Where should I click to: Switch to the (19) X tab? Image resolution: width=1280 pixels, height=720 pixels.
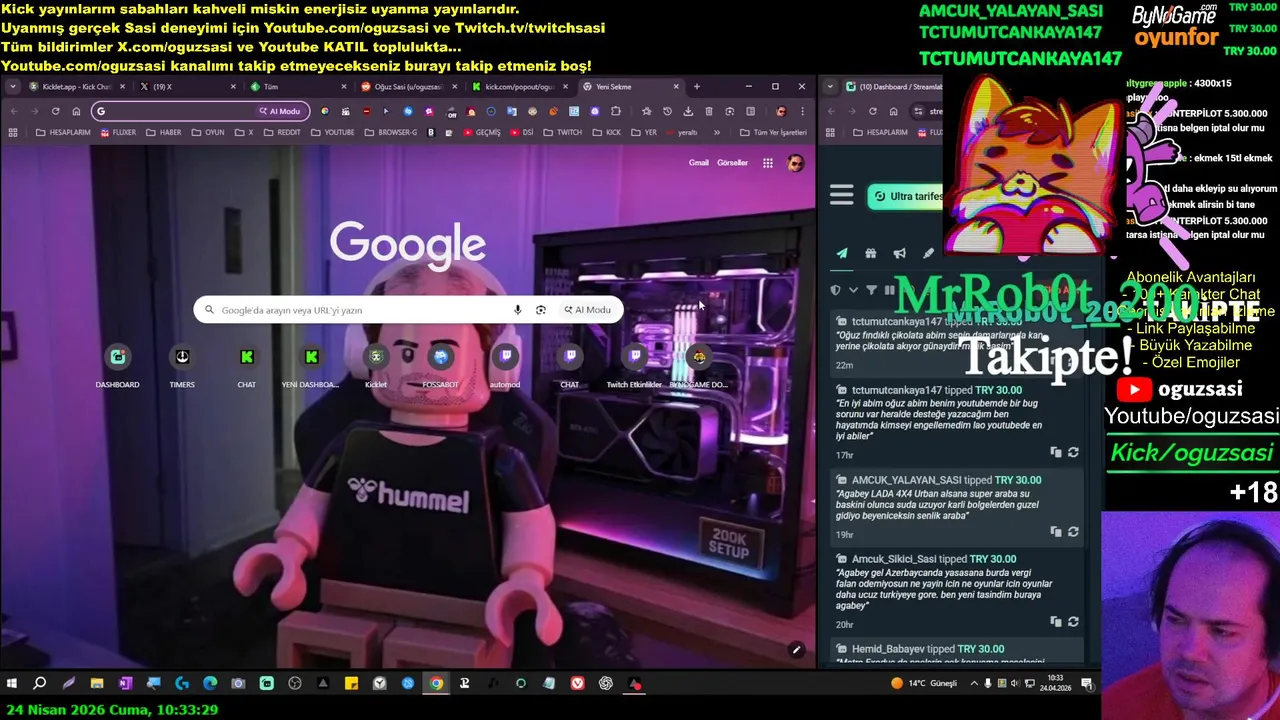point(187,87)
